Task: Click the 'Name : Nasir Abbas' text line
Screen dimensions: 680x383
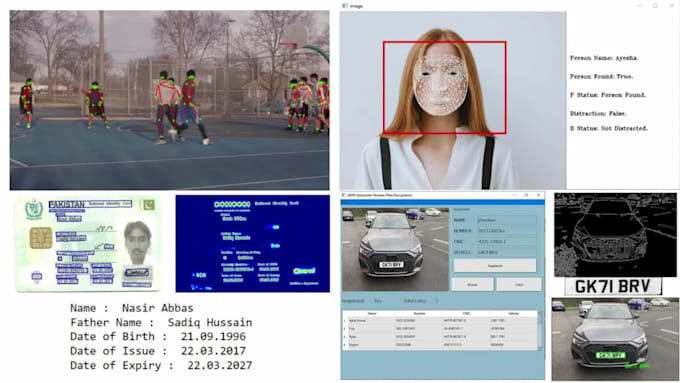Action: (x=132, y=308)
